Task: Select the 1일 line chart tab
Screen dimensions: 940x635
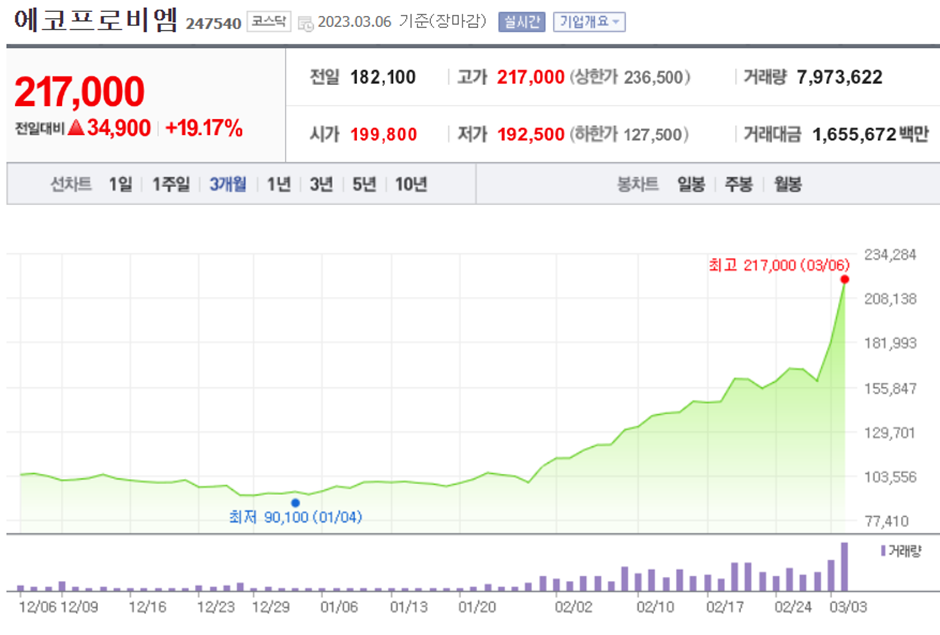Action: coord(120,184)
